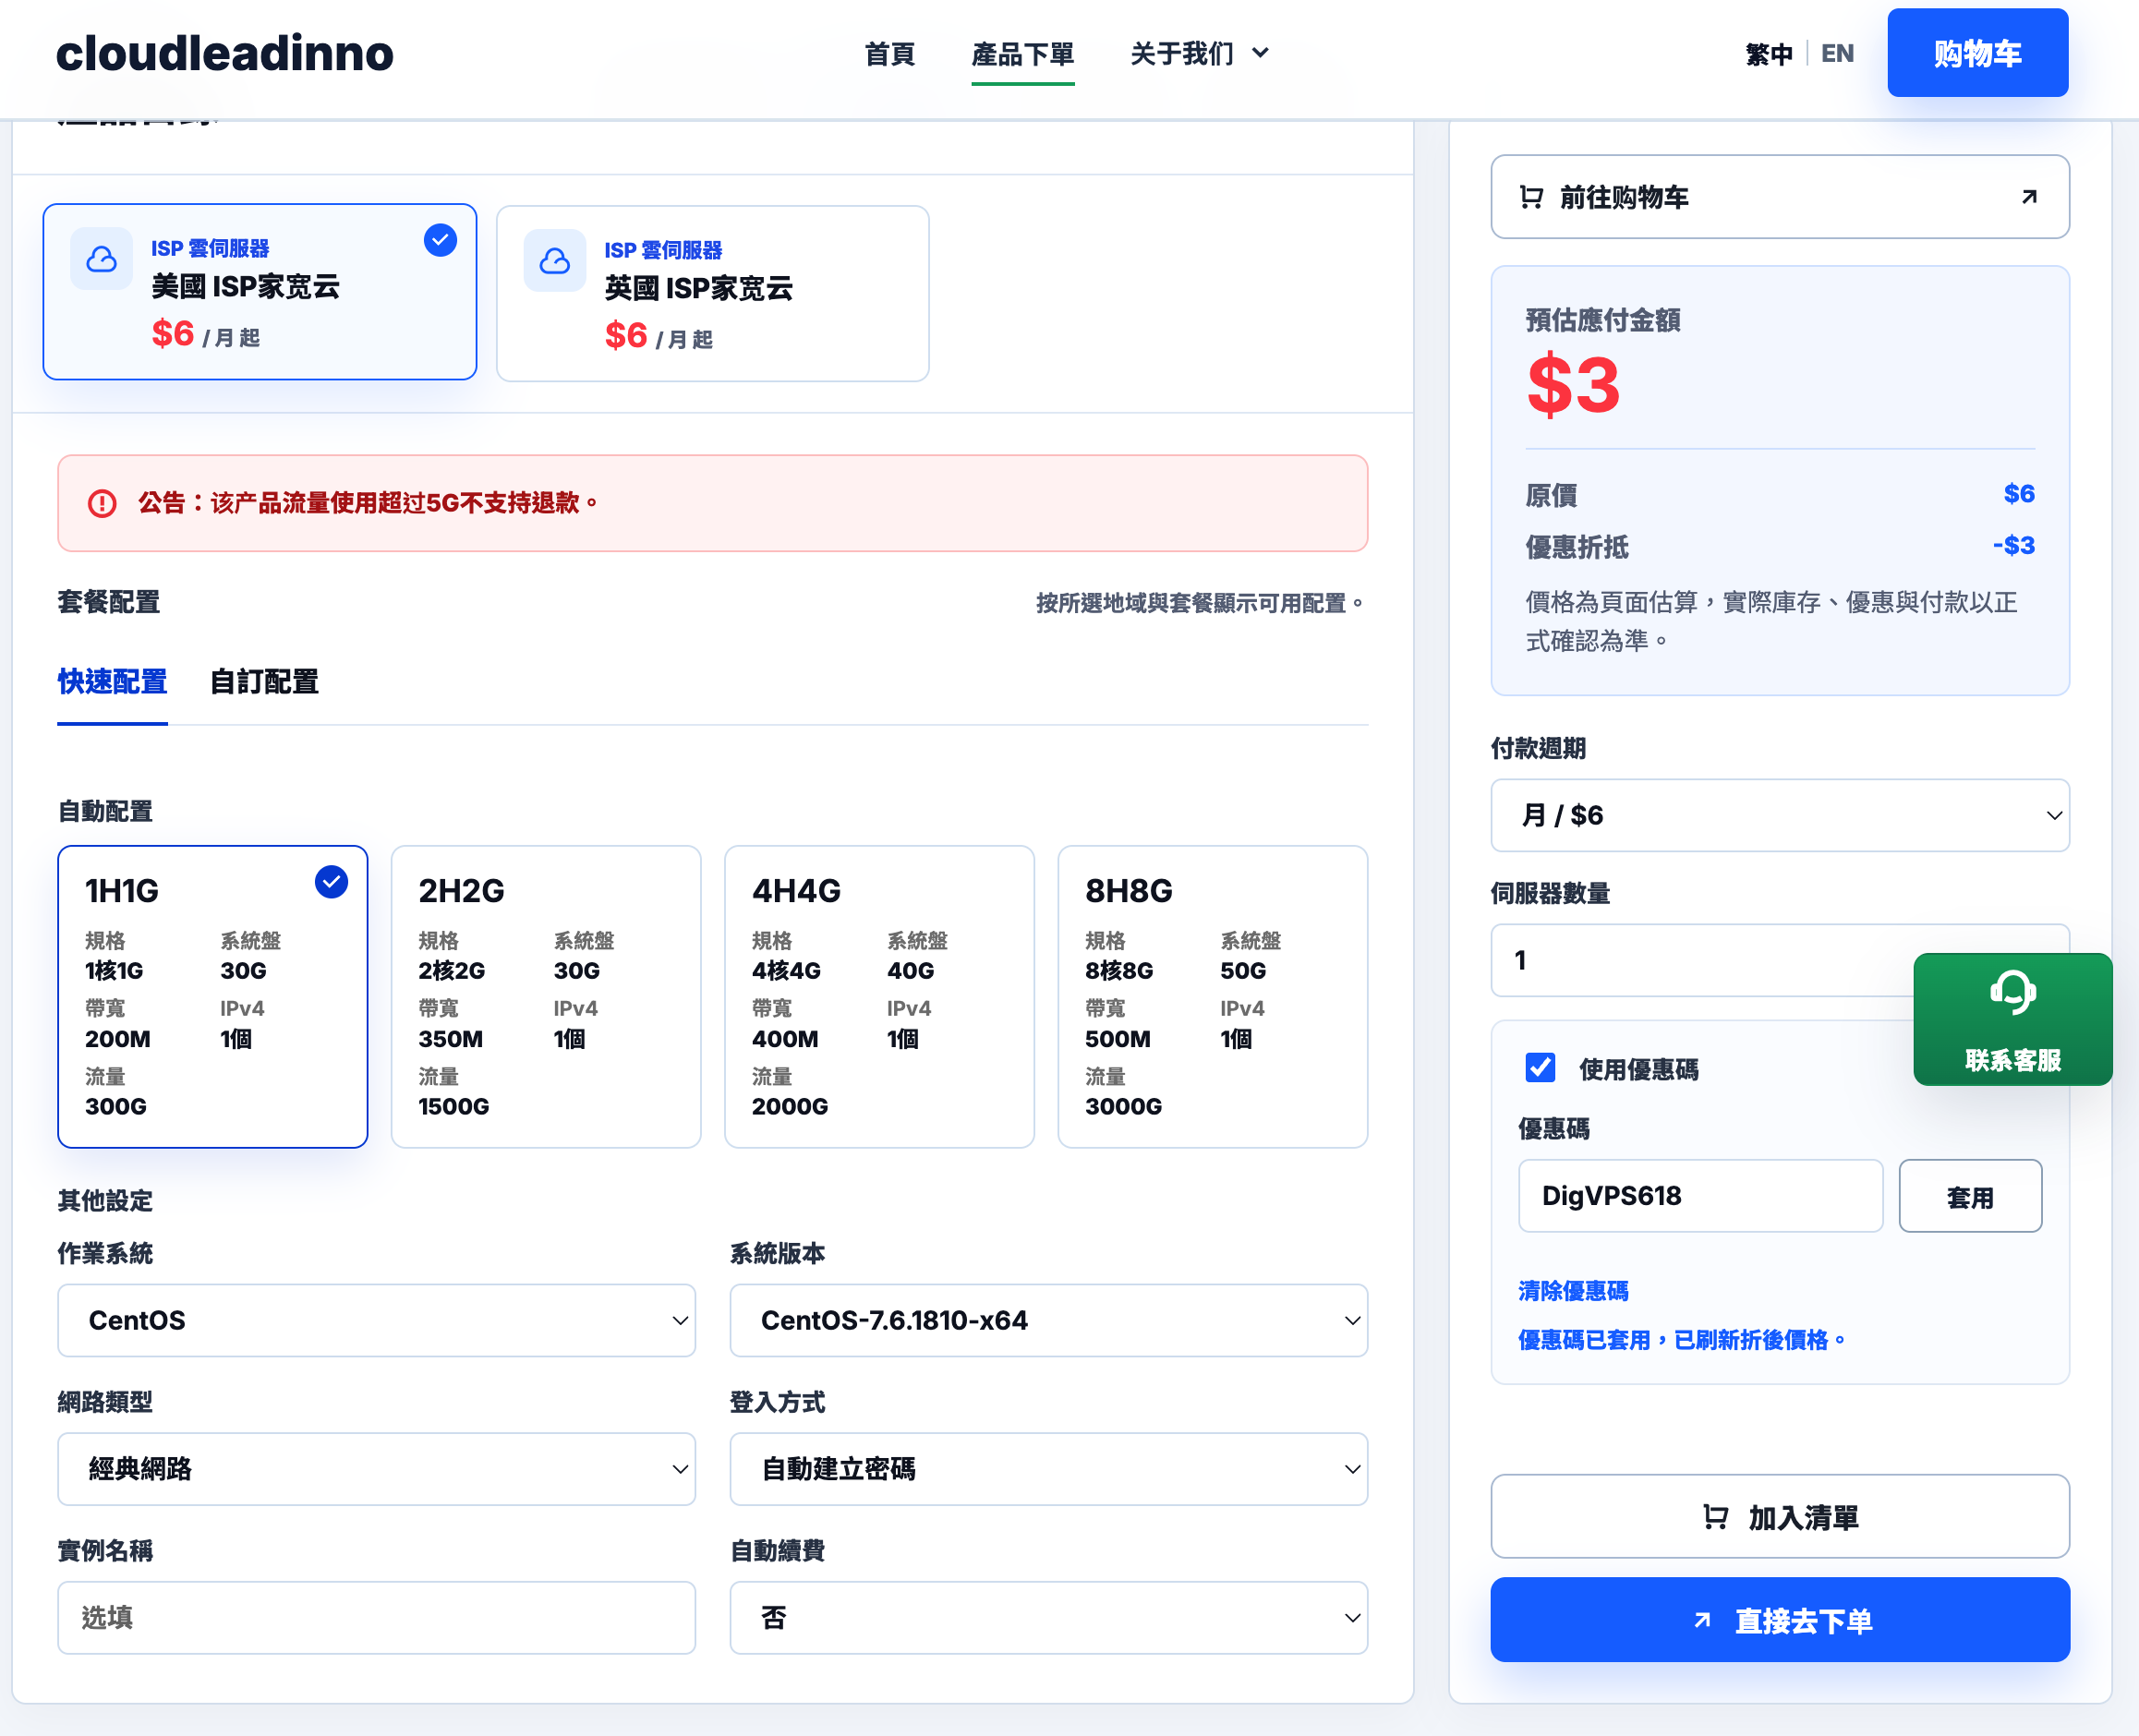Viewport: 2139px width, 1736px height.
Task: Open 產品下單 in top navigation
Action: (1023, 53)
